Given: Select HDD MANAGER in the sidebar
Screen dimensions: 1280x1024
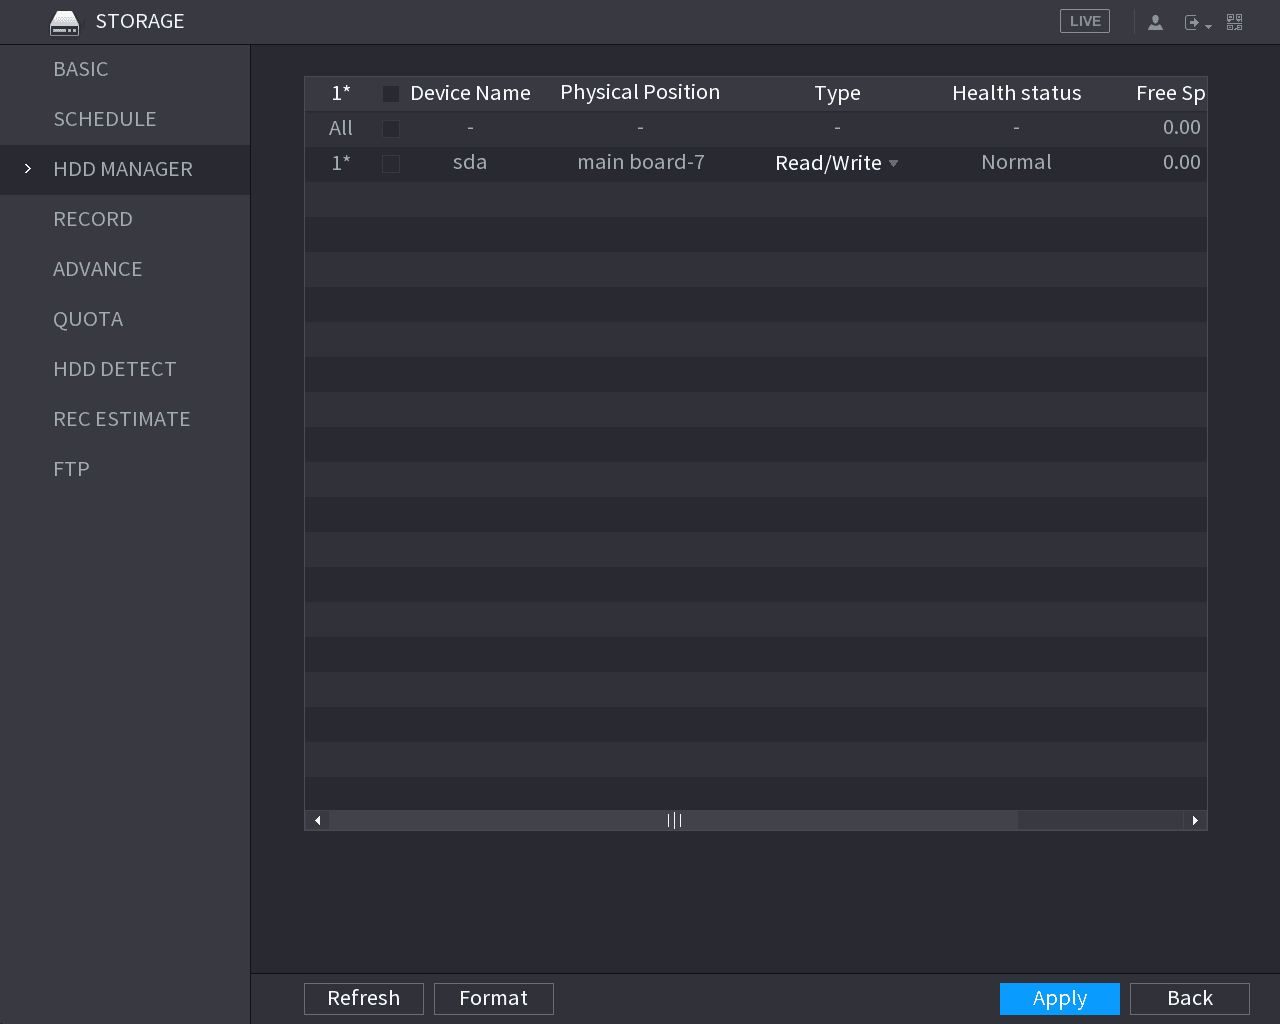Looking at the screenshot, I should [x=125, y=169].
